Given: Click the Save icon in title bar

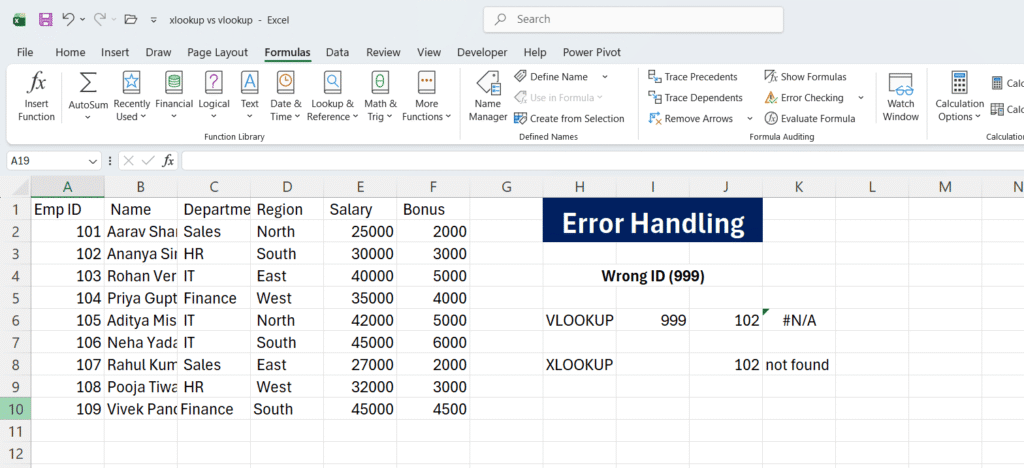Looking at the screenshot, I should 45,20.
